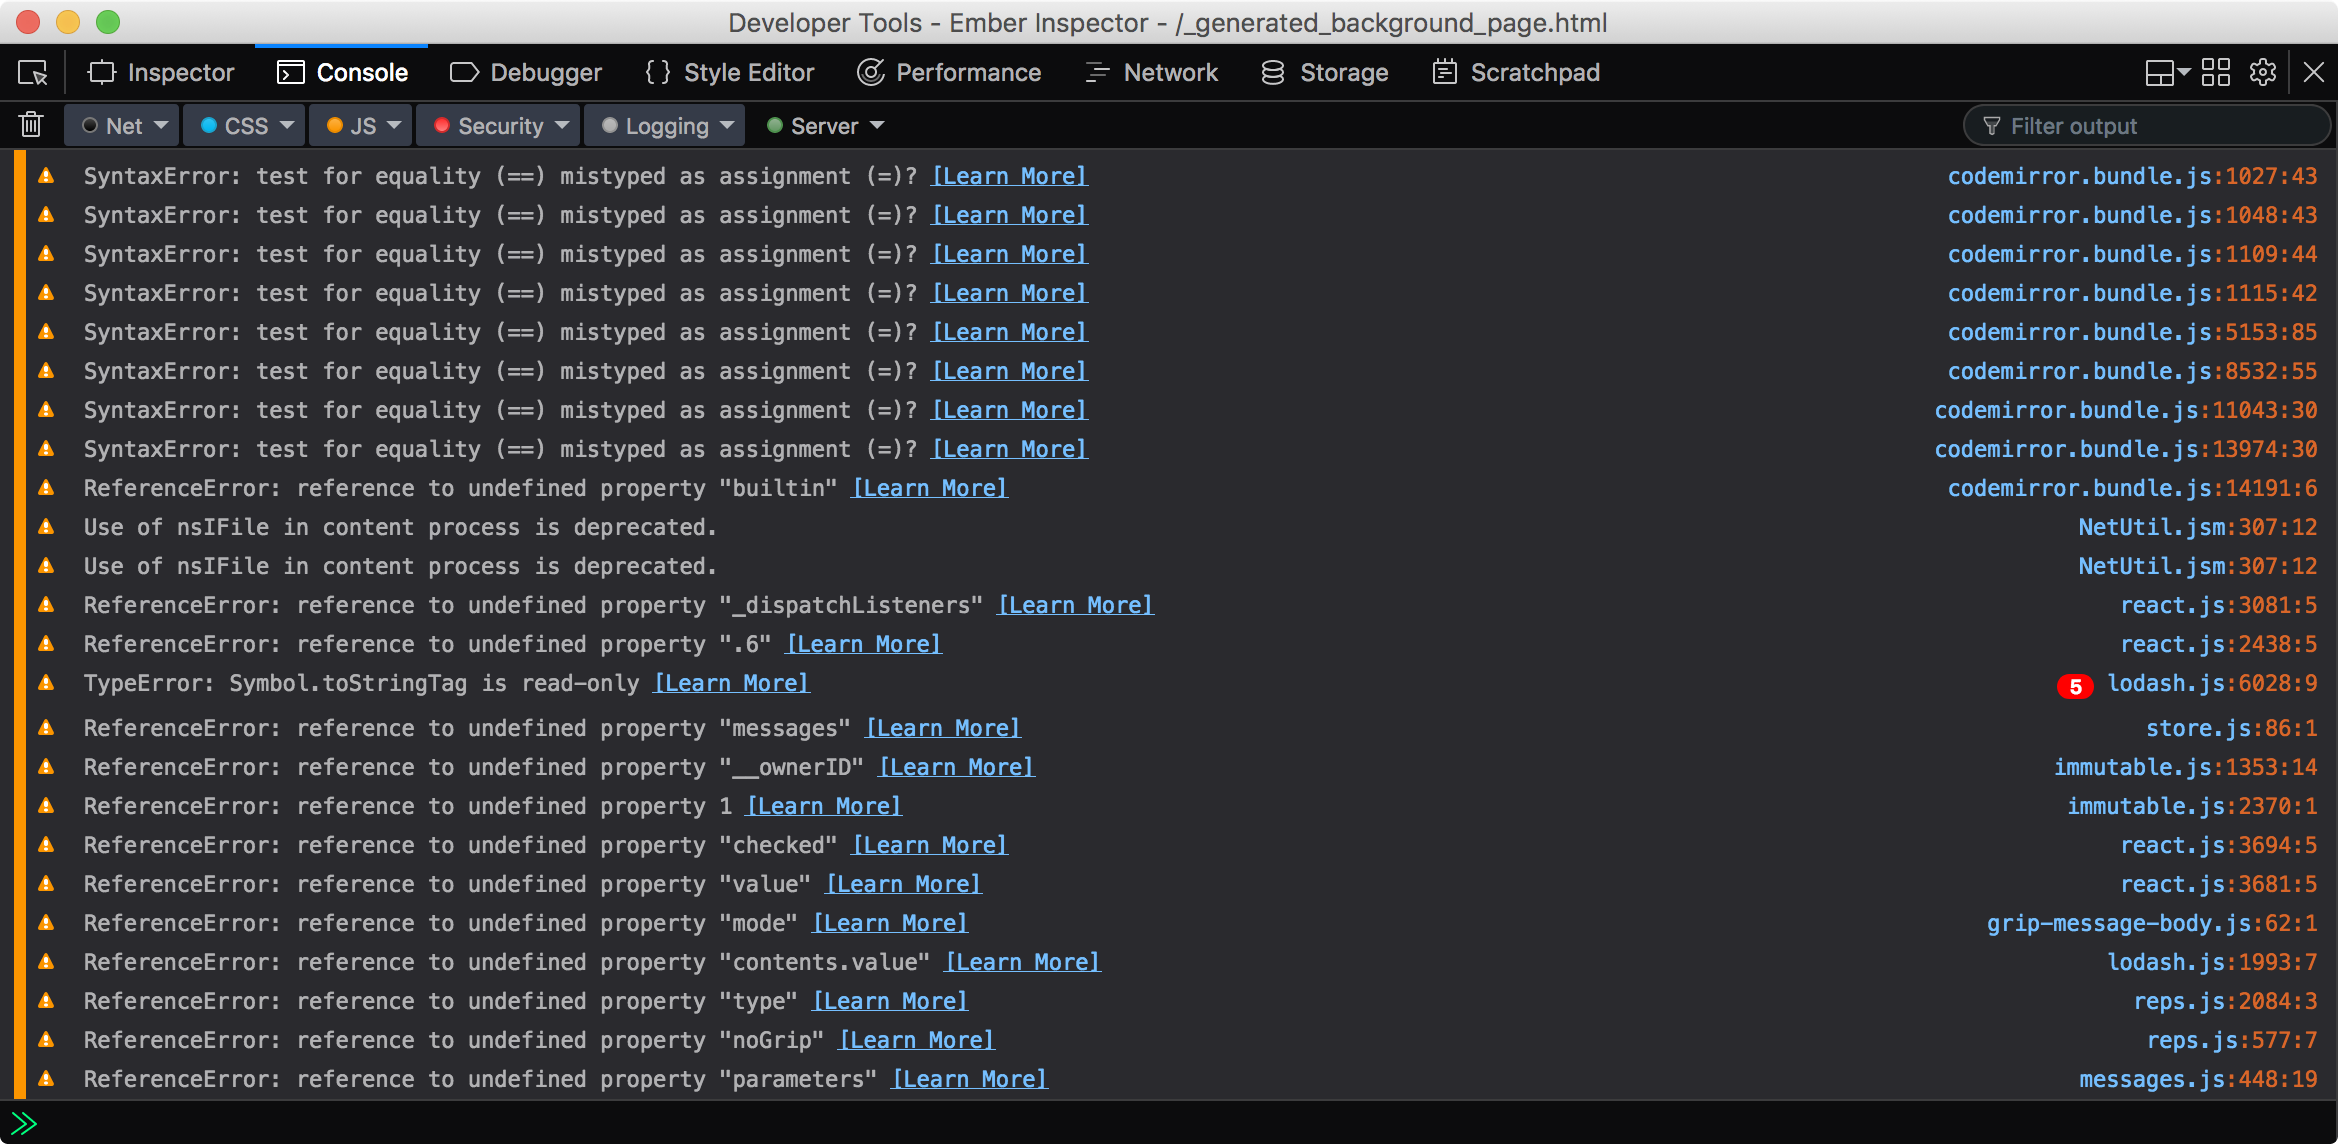This screenshot has height=1144, width=2338.
Task: Open Learn More for ".6" property error
Action: [x=864, y=644]
